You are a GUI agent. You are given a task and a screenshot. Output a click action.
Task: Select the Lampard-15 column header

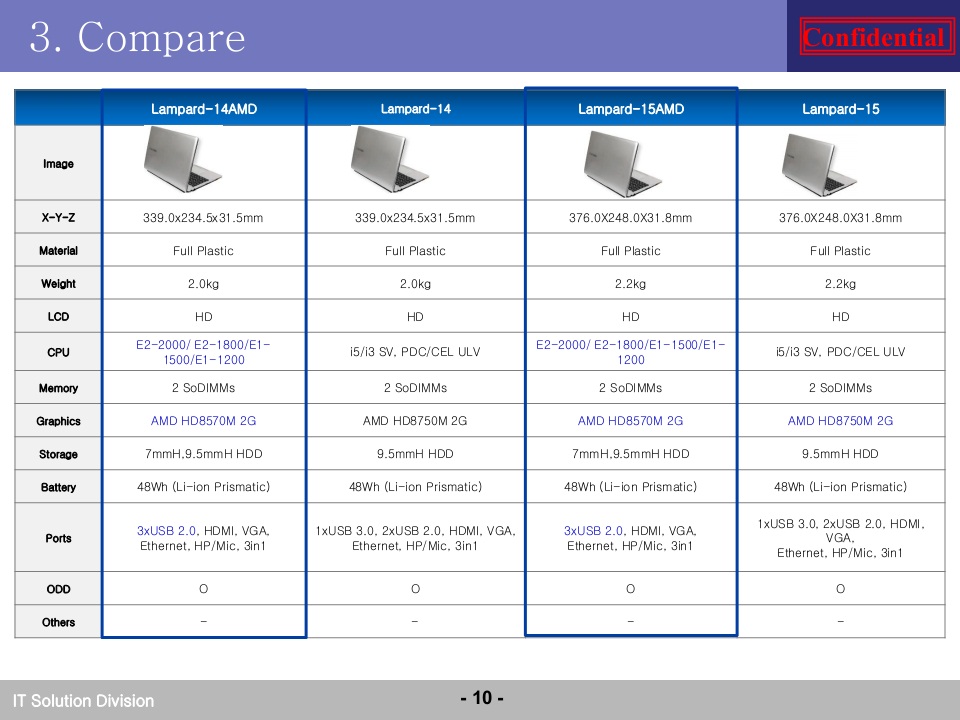[x=841, y=109]
